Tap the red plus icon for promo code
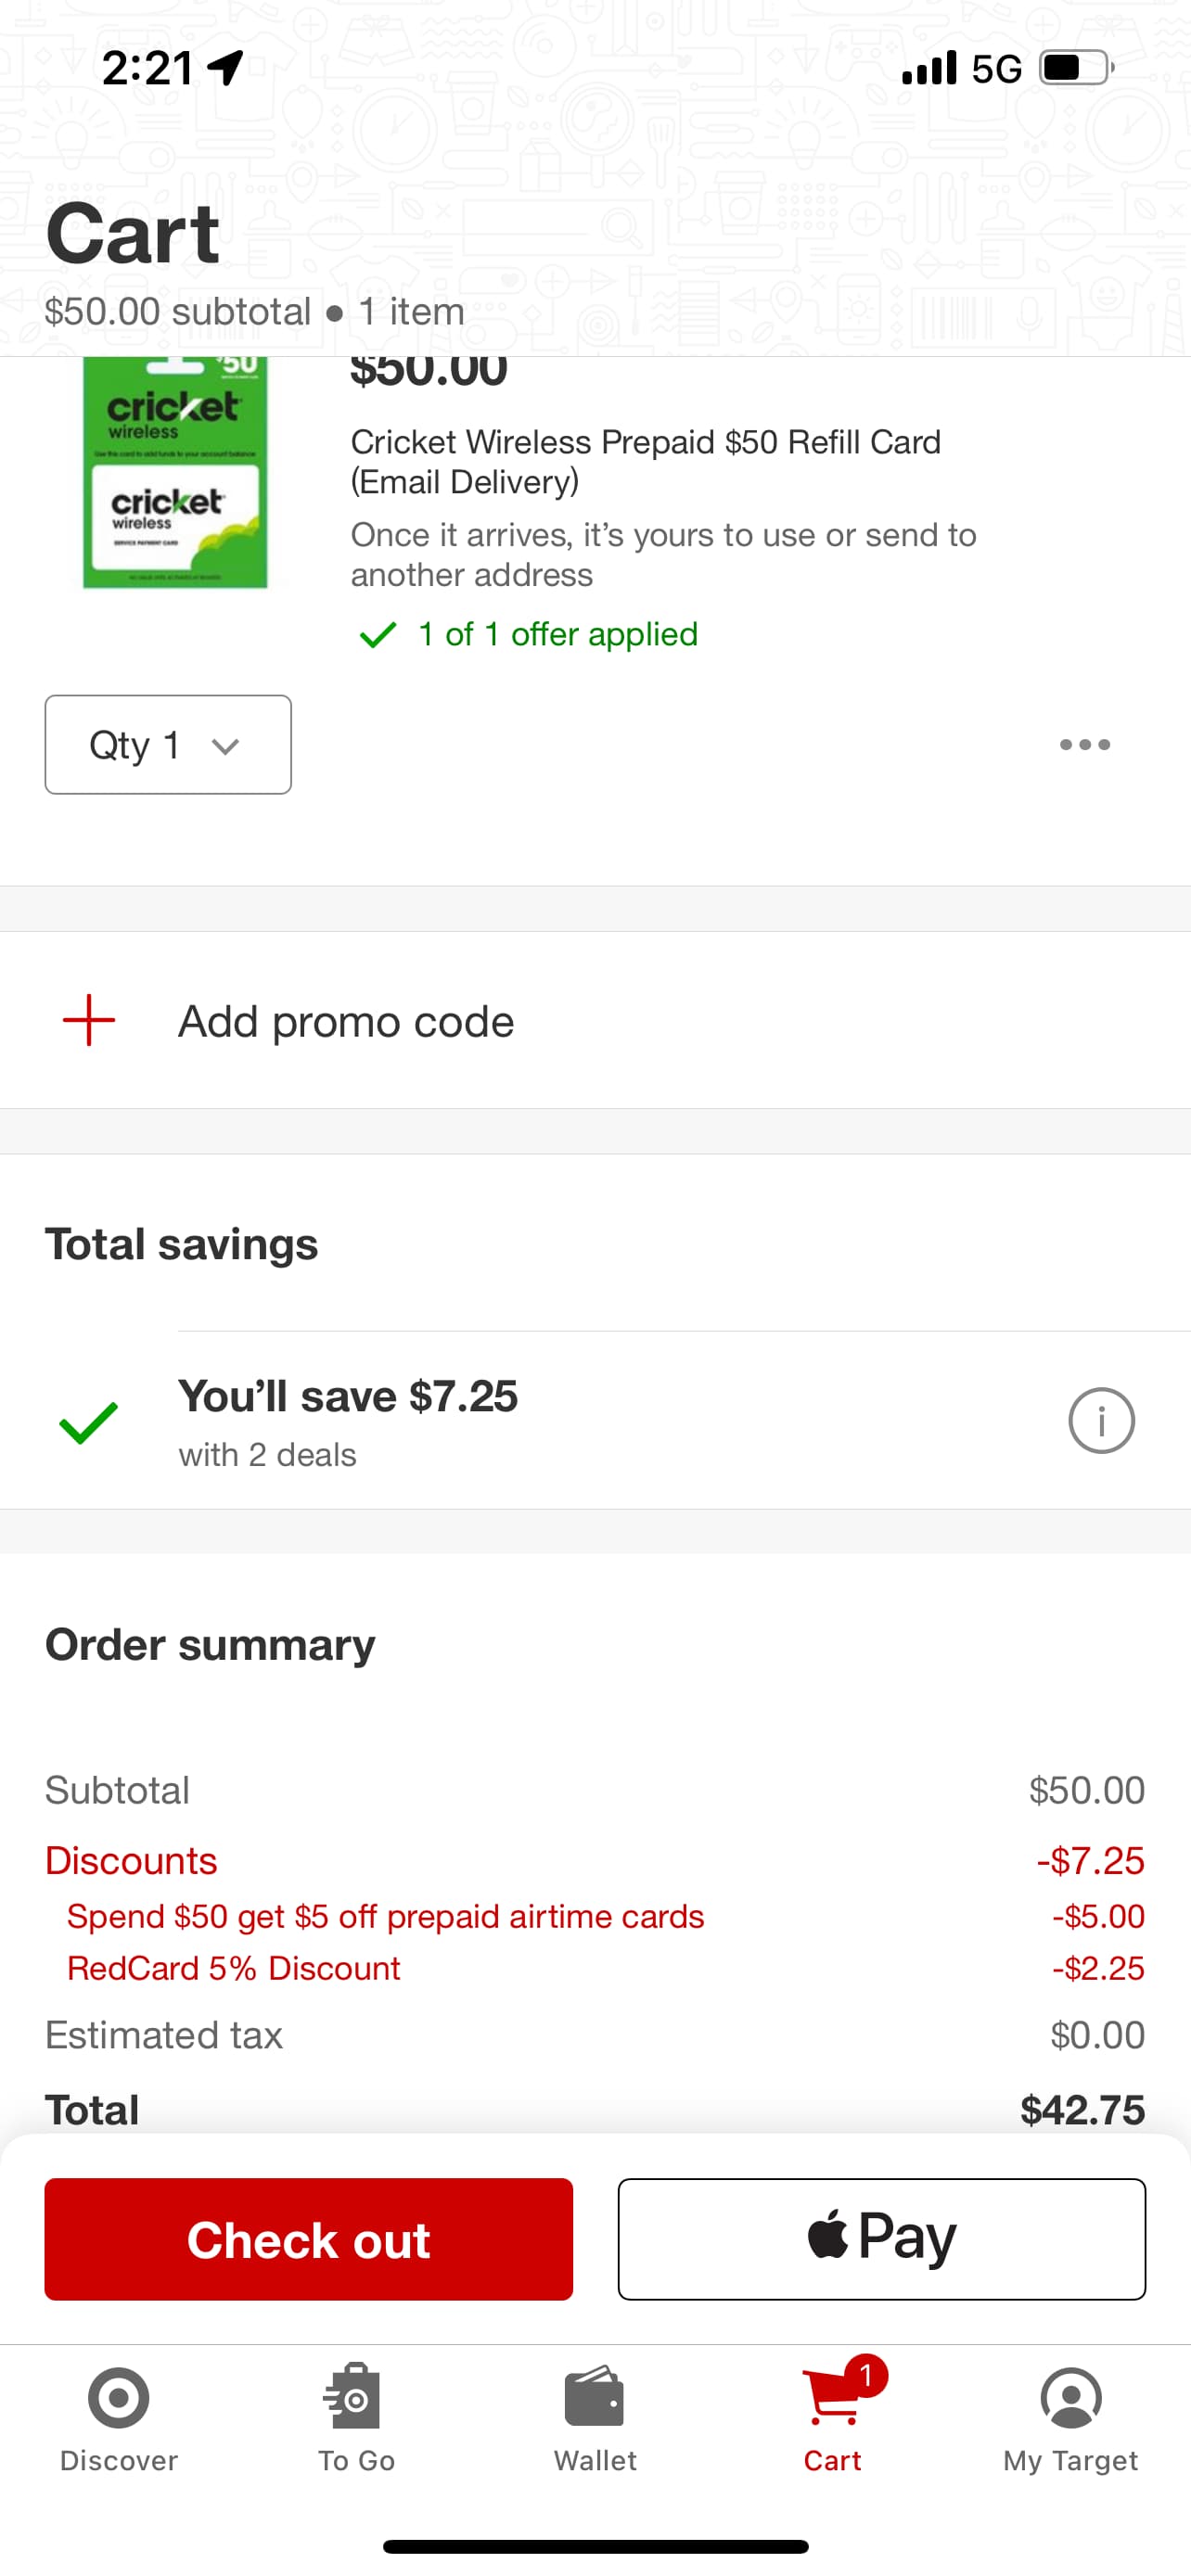The width and height of the screenshot is (1191, 2576). [x=89, y=1020]
